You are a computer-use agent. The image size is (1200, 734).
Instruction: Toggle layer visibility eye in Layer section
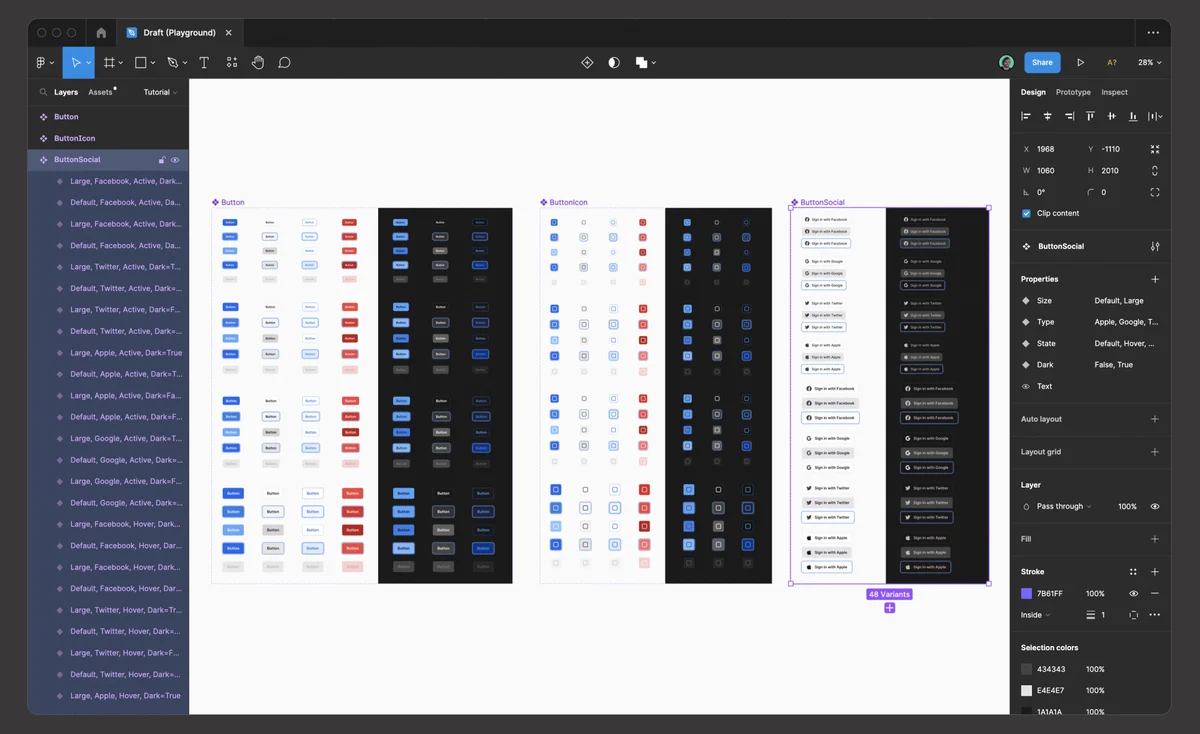click(1155, 506)
